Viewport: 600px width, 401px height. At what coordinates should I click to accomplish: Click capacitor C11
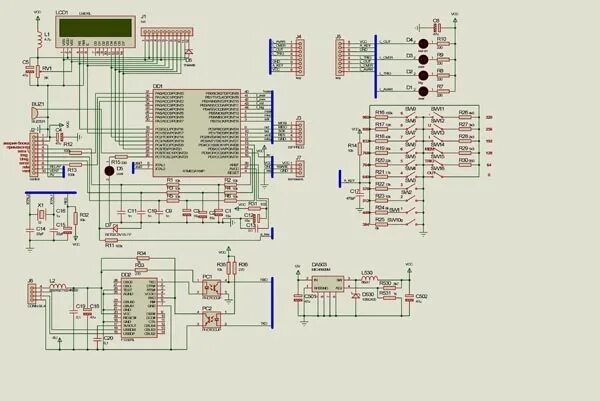(121, 212)
